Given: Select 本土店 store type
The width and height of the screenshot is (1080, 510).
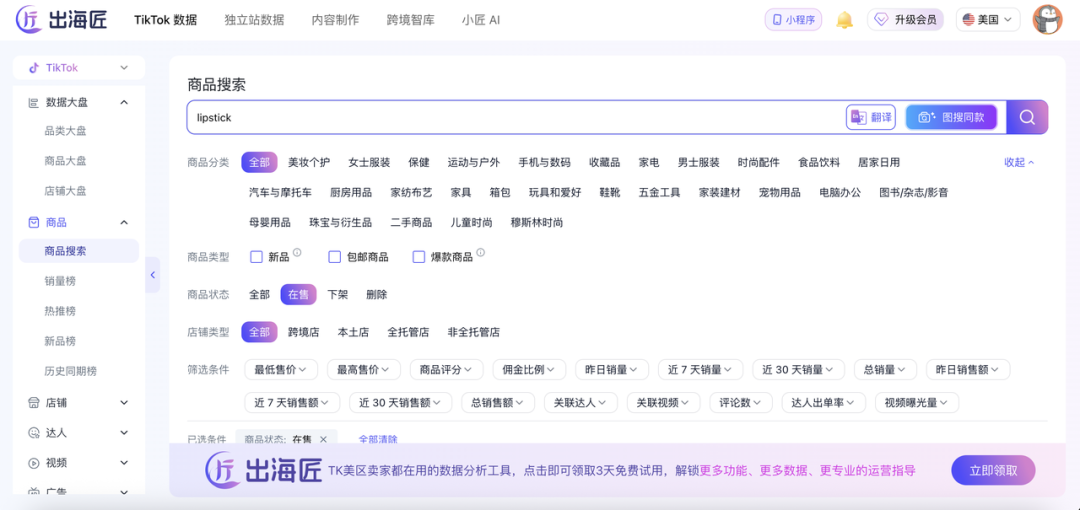Looking at the screenshot, I should click(353, 332).
